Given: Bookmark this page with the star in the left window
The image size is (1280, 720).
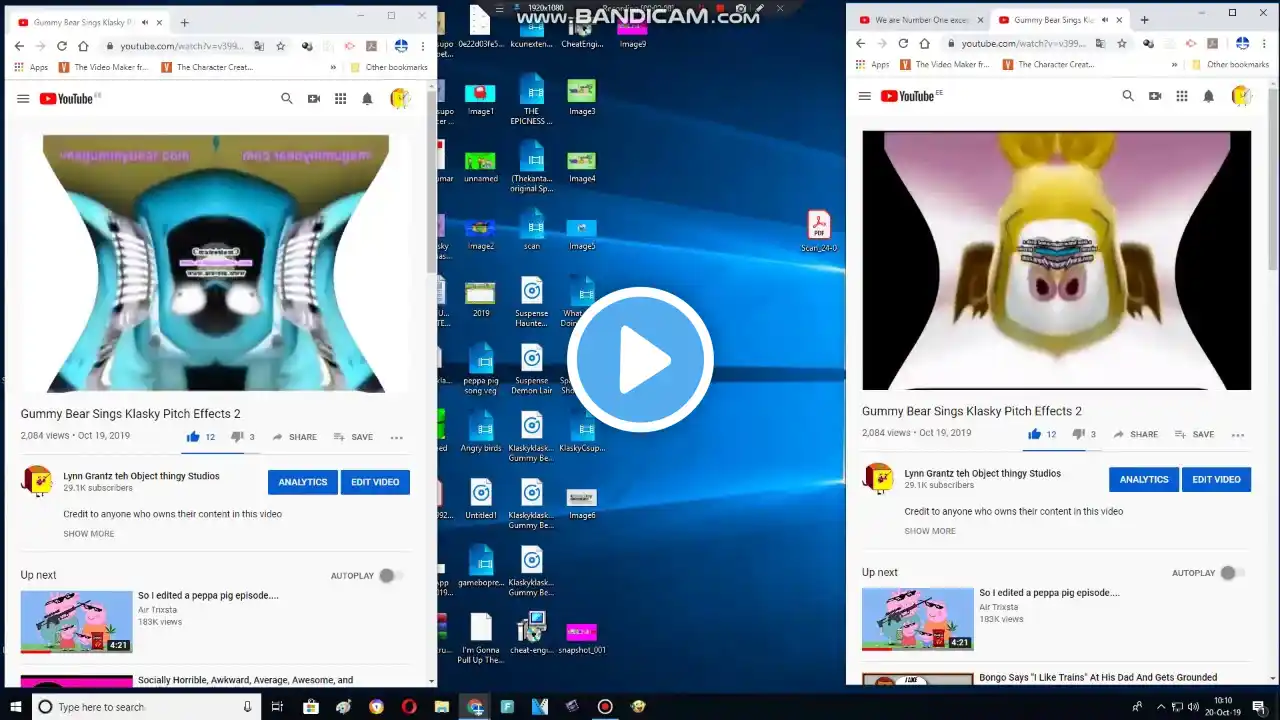Looking at the screenshot, I should point(281,46).
